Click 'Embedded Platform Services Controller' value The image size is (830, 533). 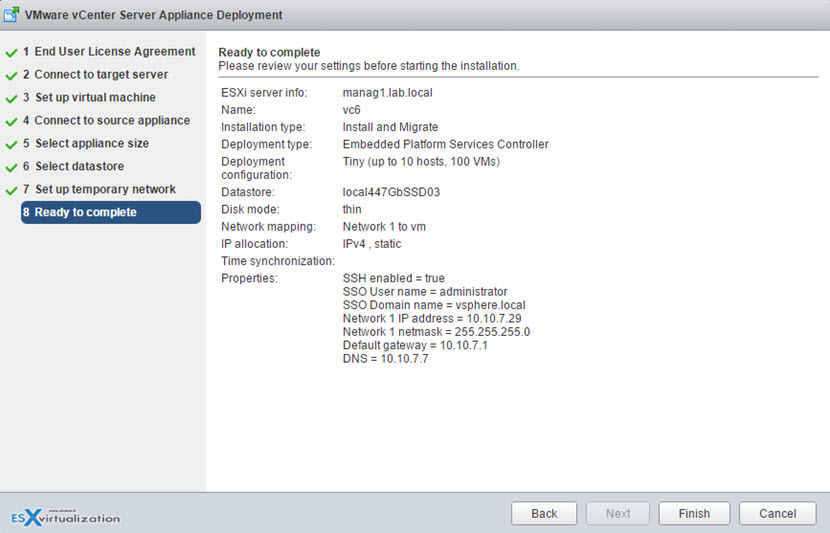pyautogui.click(x=445, y=144)
